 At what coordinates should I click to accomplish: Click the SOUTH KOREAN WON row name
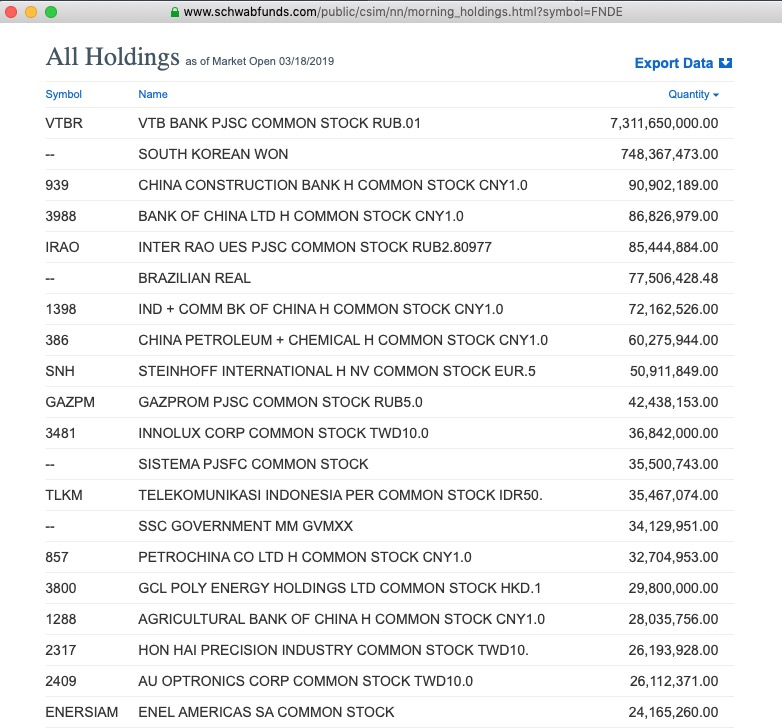coord(213,154)
